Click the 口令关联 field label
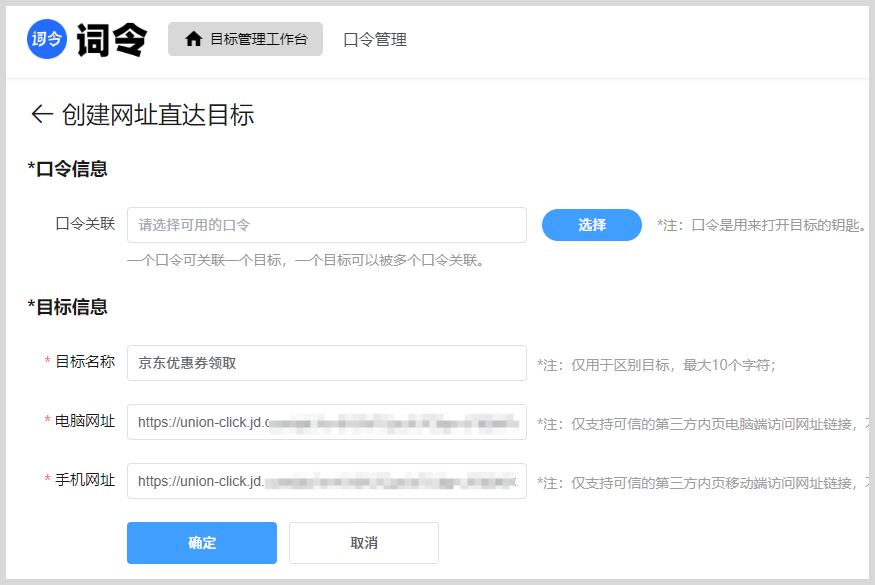The width and height of the screenshot is (875, 585). [x=85, y=224]
